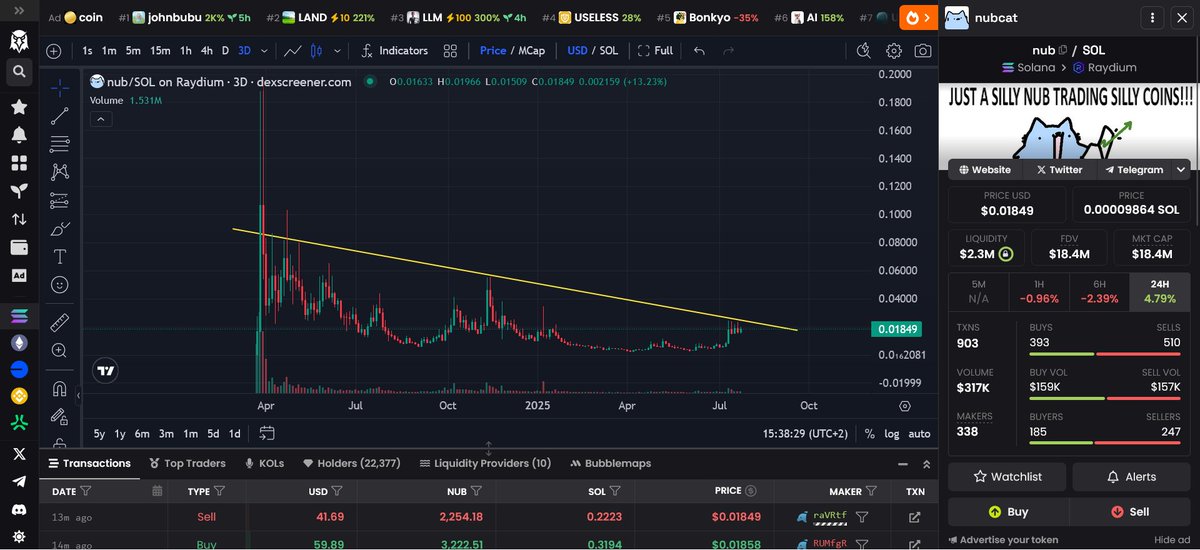The image size is (1200, 550).
Task: Take a chart snapshot with camera icon
Action: click(924, 51)
